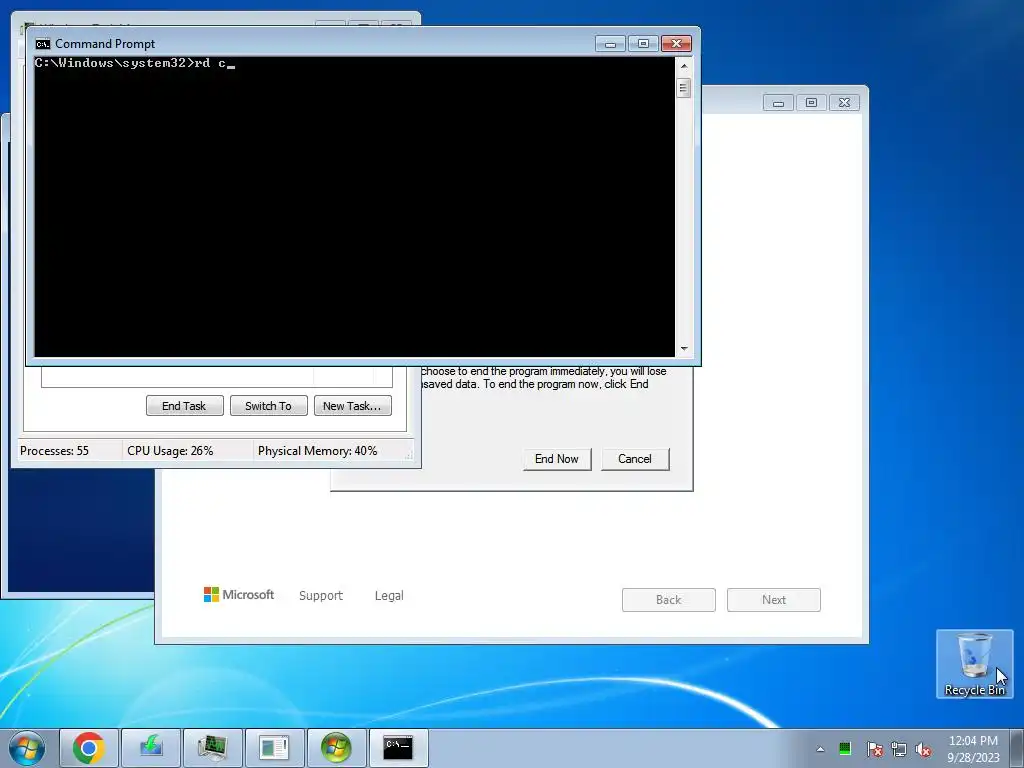
Task: Click Cancel in the end program dialog
Action: tap(635, 459)
